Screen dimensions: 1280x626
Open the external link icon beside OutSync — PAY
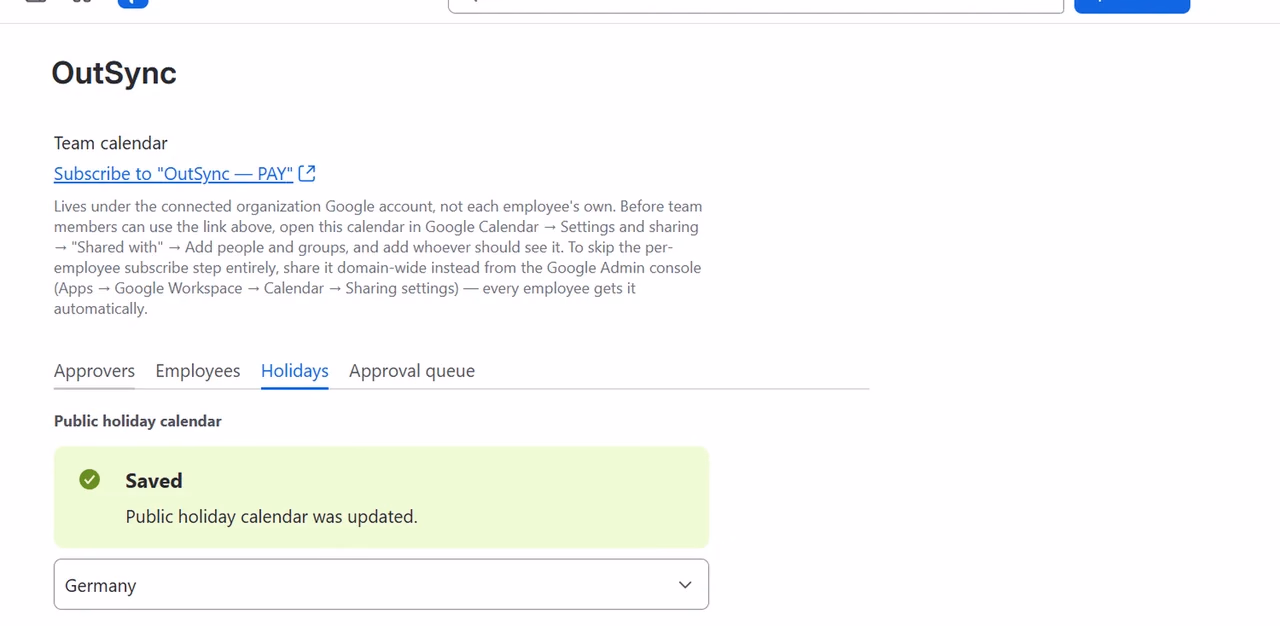(x=307, y=173)
